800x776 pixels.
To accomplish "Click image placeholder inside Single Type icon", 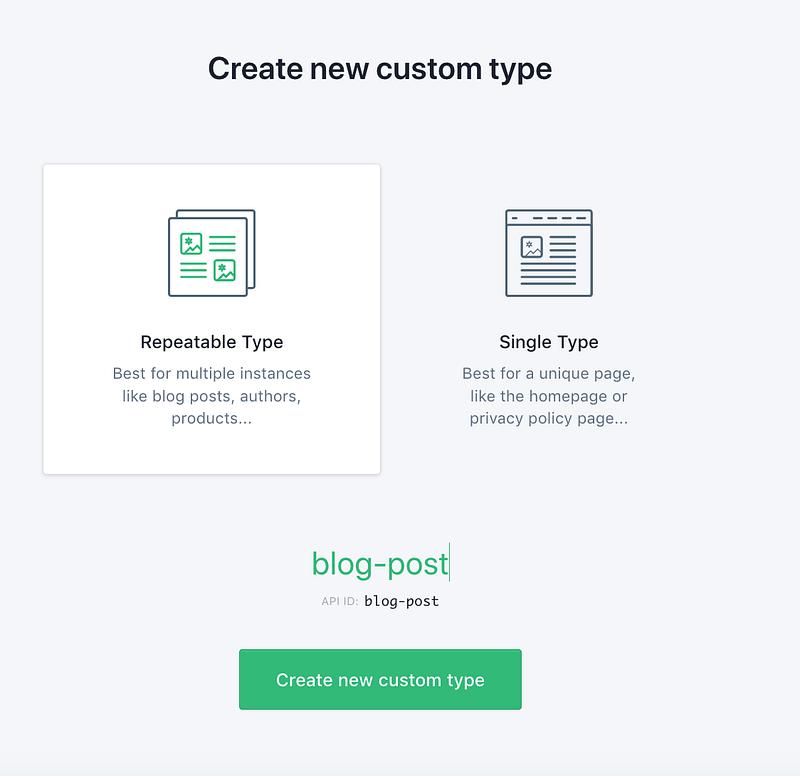I will tap(532, 247).
